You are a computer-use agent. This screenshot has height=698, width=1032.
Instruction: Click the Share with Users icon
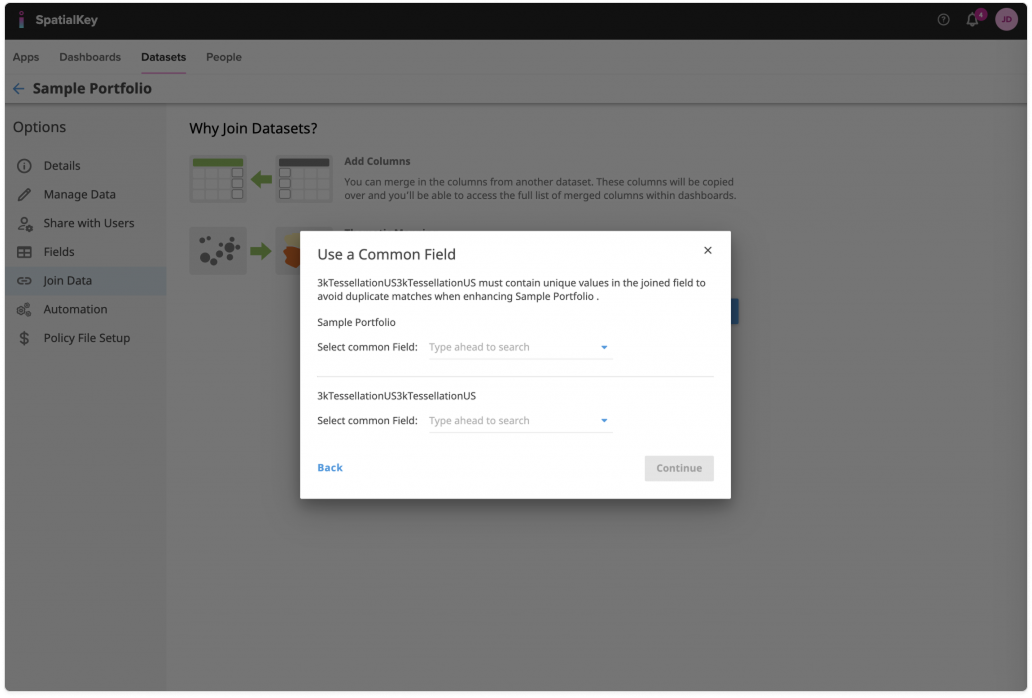[22, 223]
